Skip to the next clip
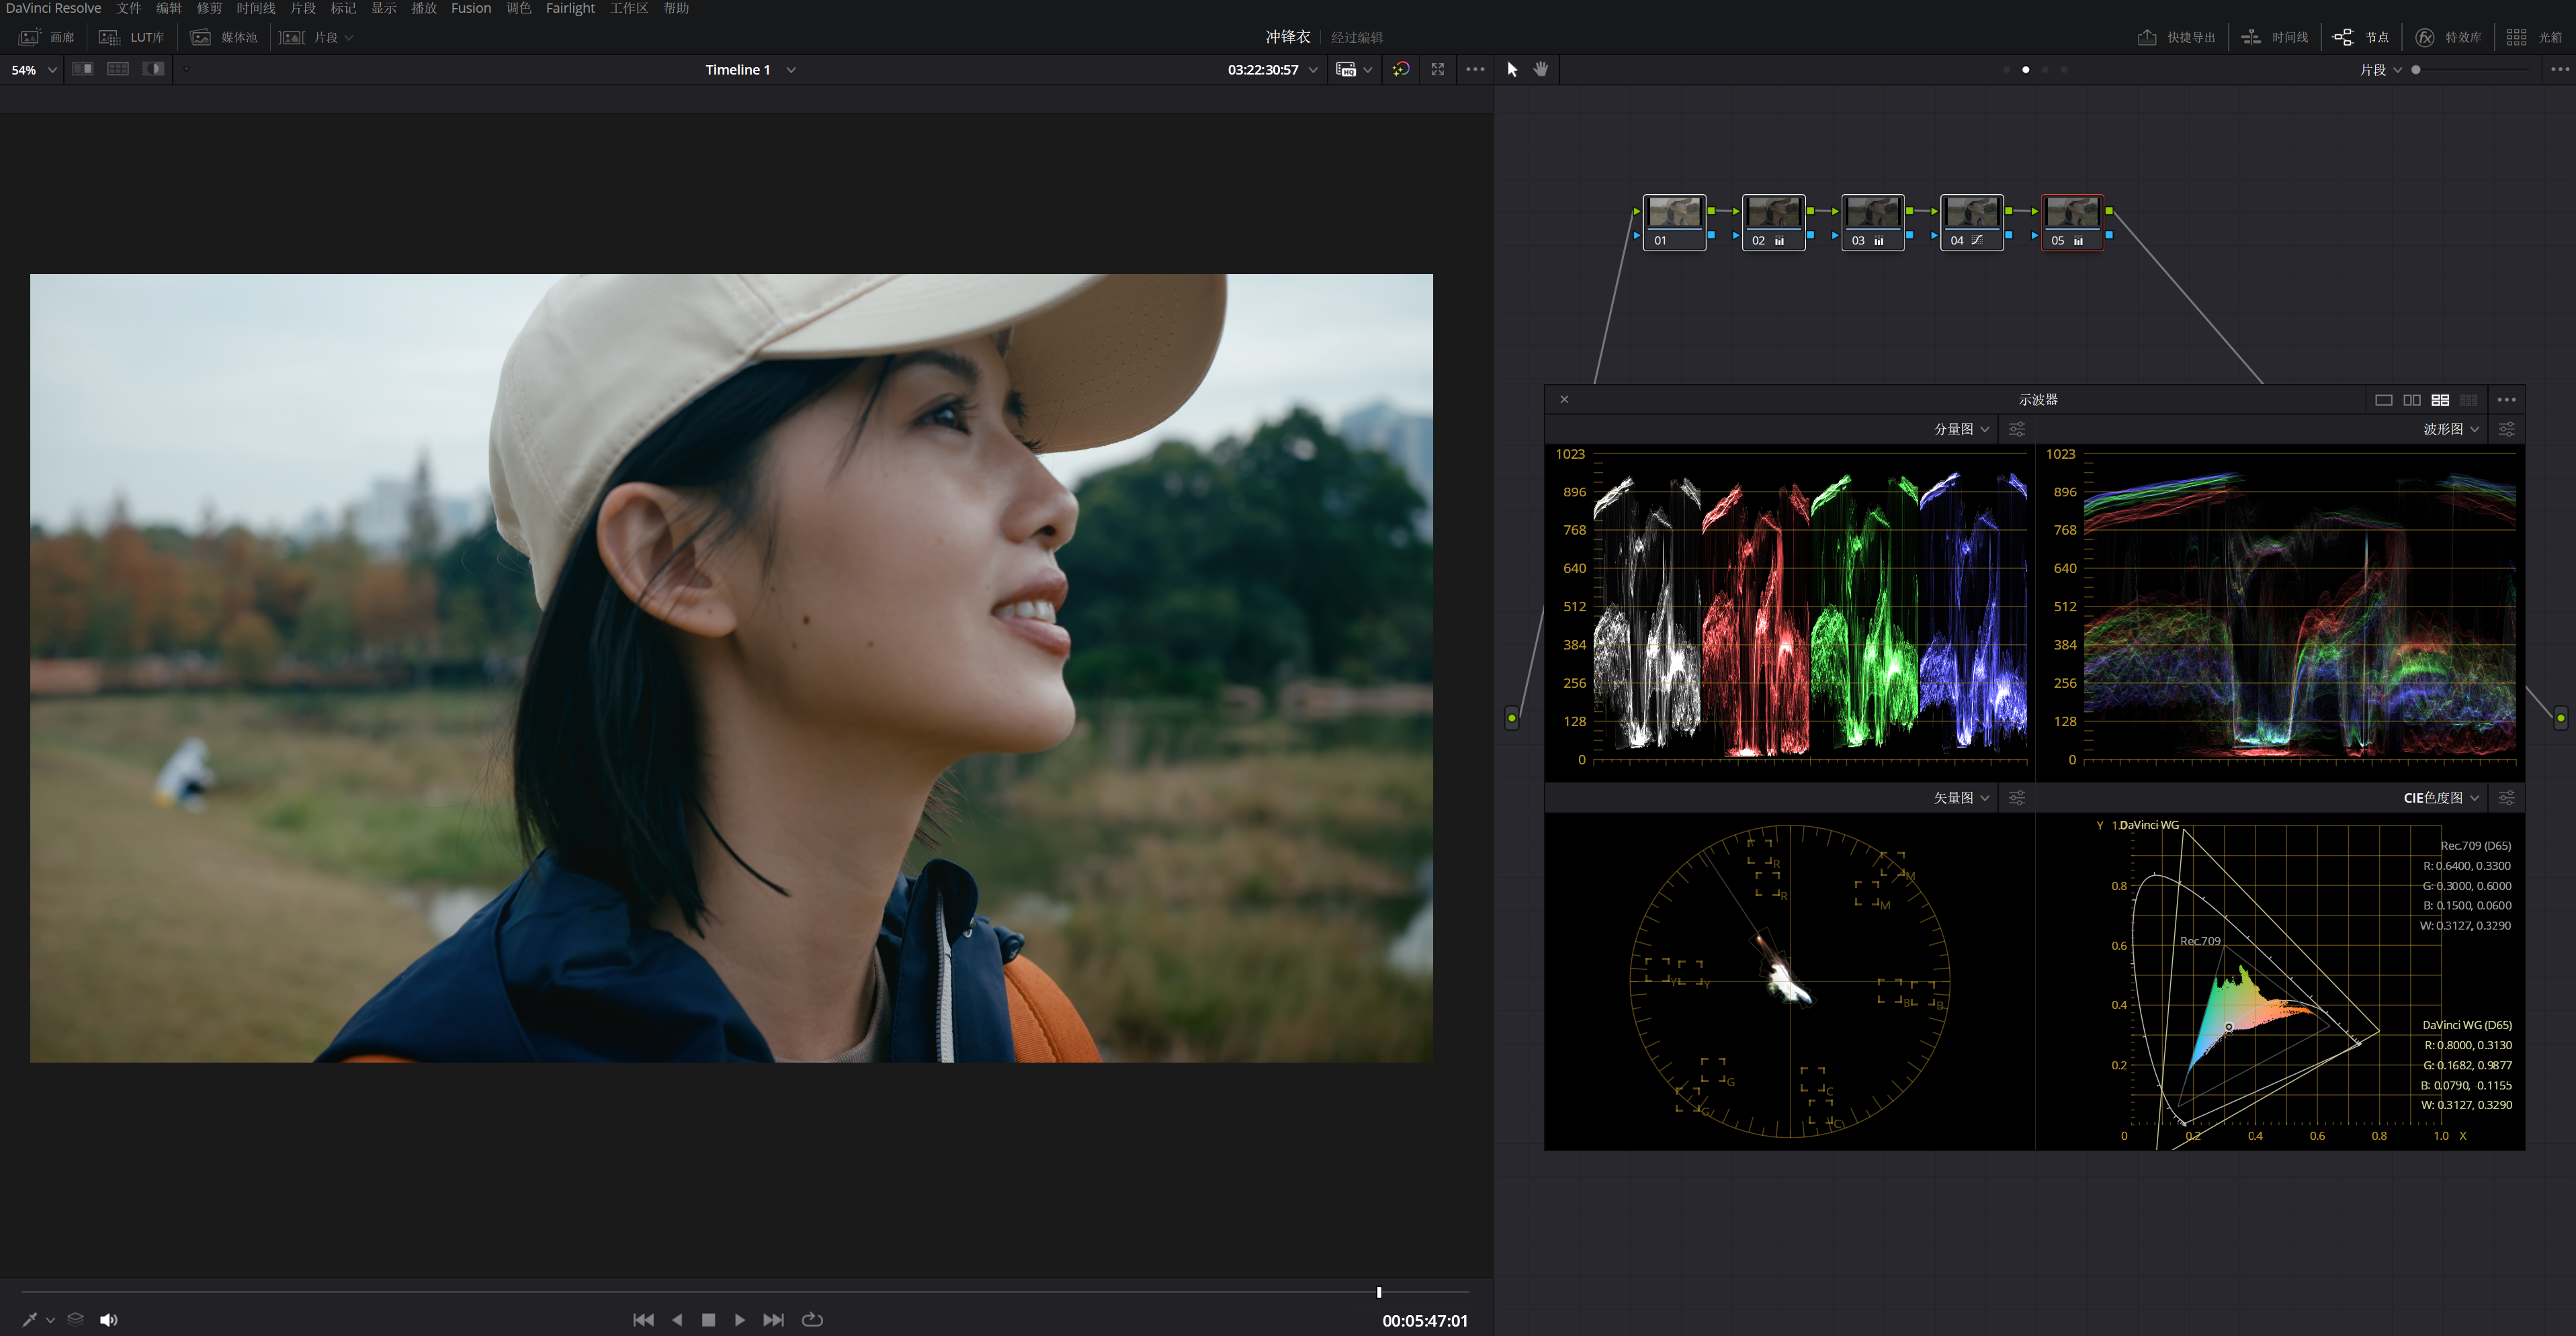 click(773, 1320)
